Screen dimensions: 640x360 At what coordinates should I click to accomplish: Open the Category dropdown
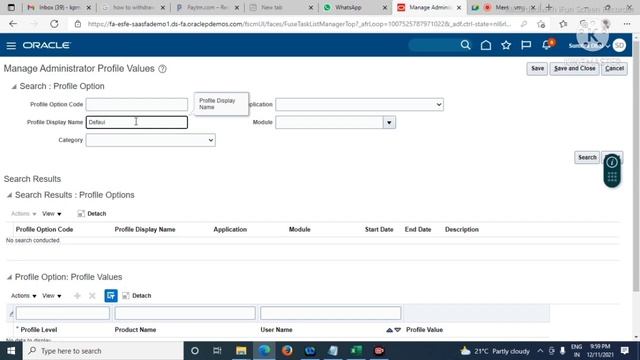pyautogui.click(x=151, y=140)
